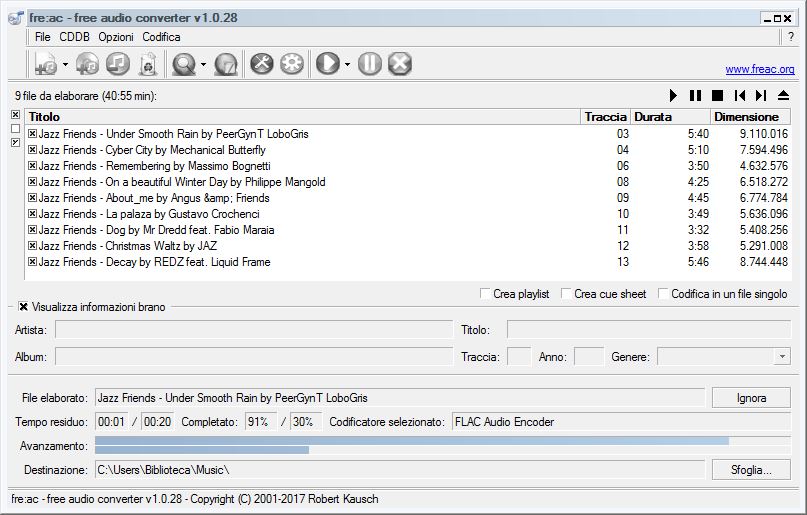Click the Album input field

(254, 356)
